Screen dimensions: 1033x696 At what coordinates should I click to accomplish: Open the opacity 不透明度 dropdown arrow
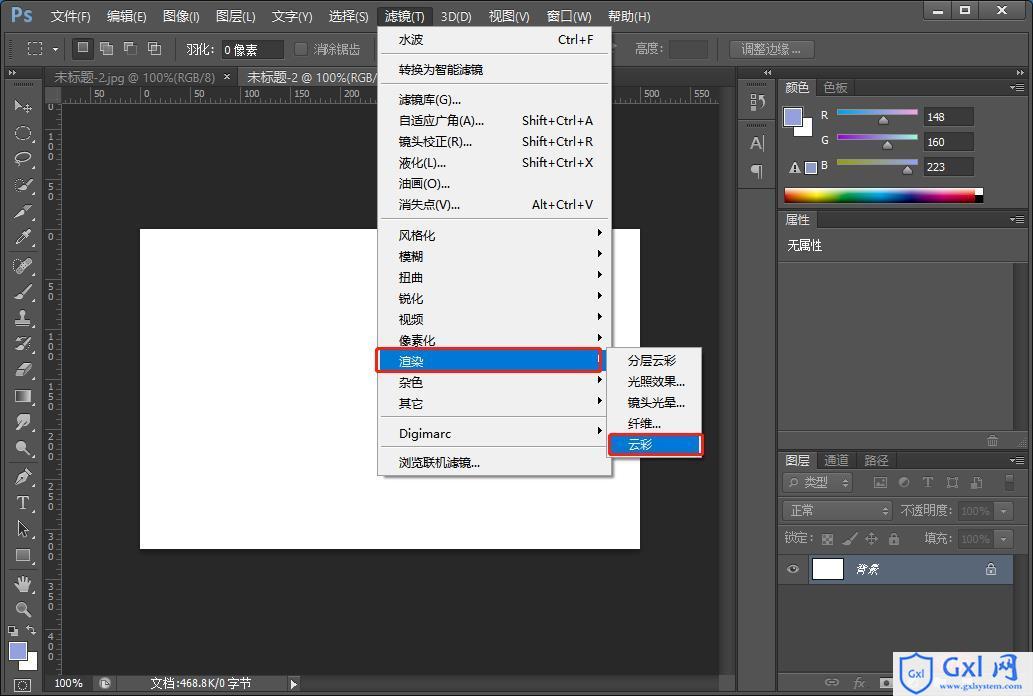point(1003,511)
